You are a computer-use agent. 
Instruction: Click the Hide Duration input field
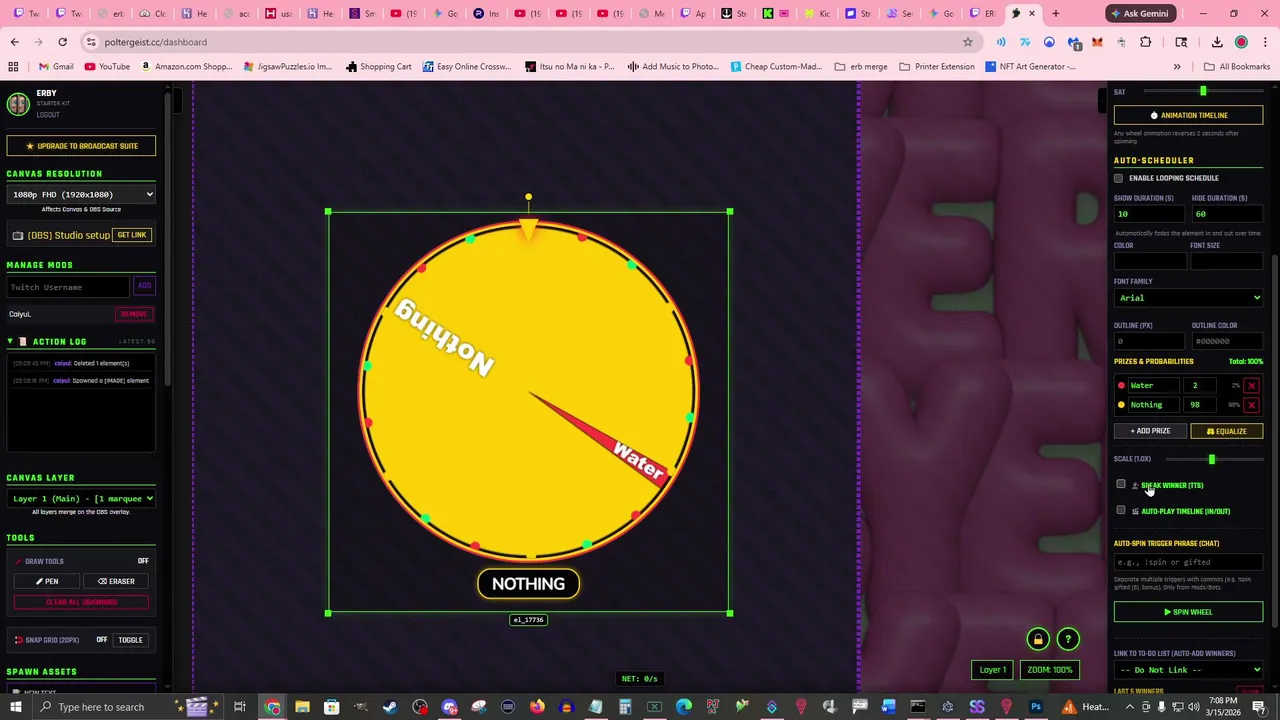(1227, 214)
